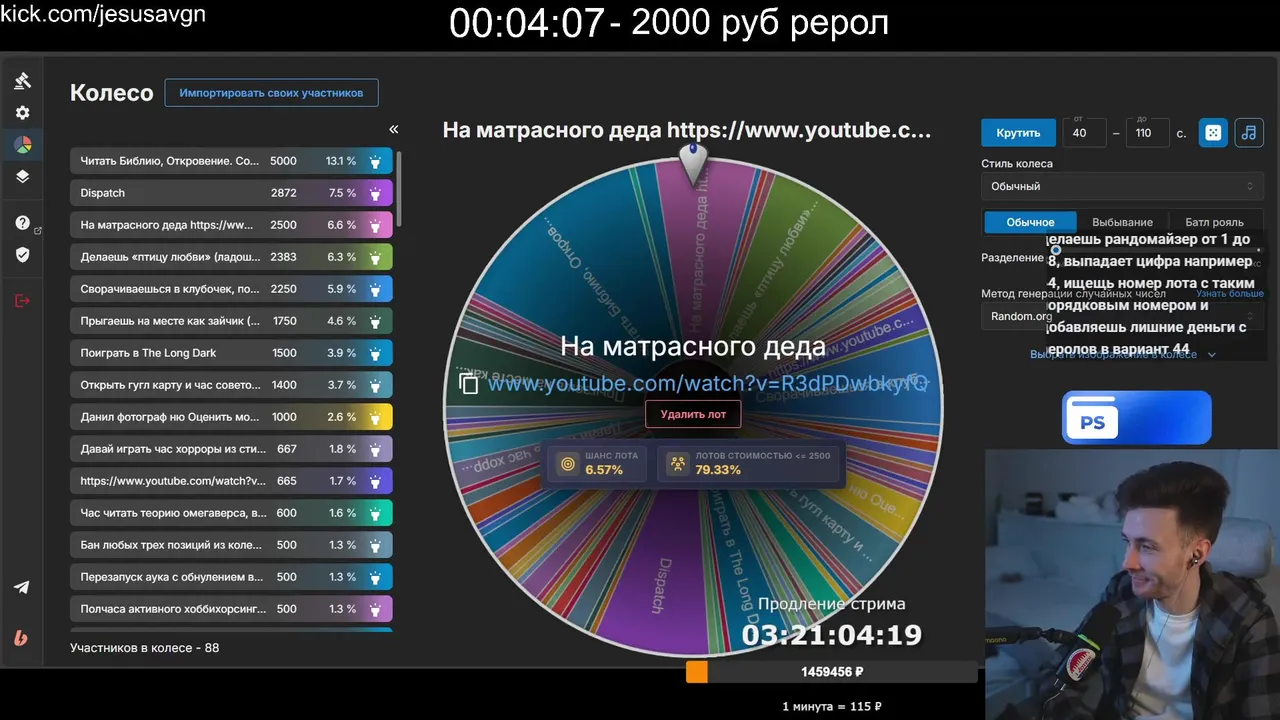Highlight 'Полчаса активного хоббихорсинга' spotlight icon
The image size is (1280, 720).
[x=375, y=609]
